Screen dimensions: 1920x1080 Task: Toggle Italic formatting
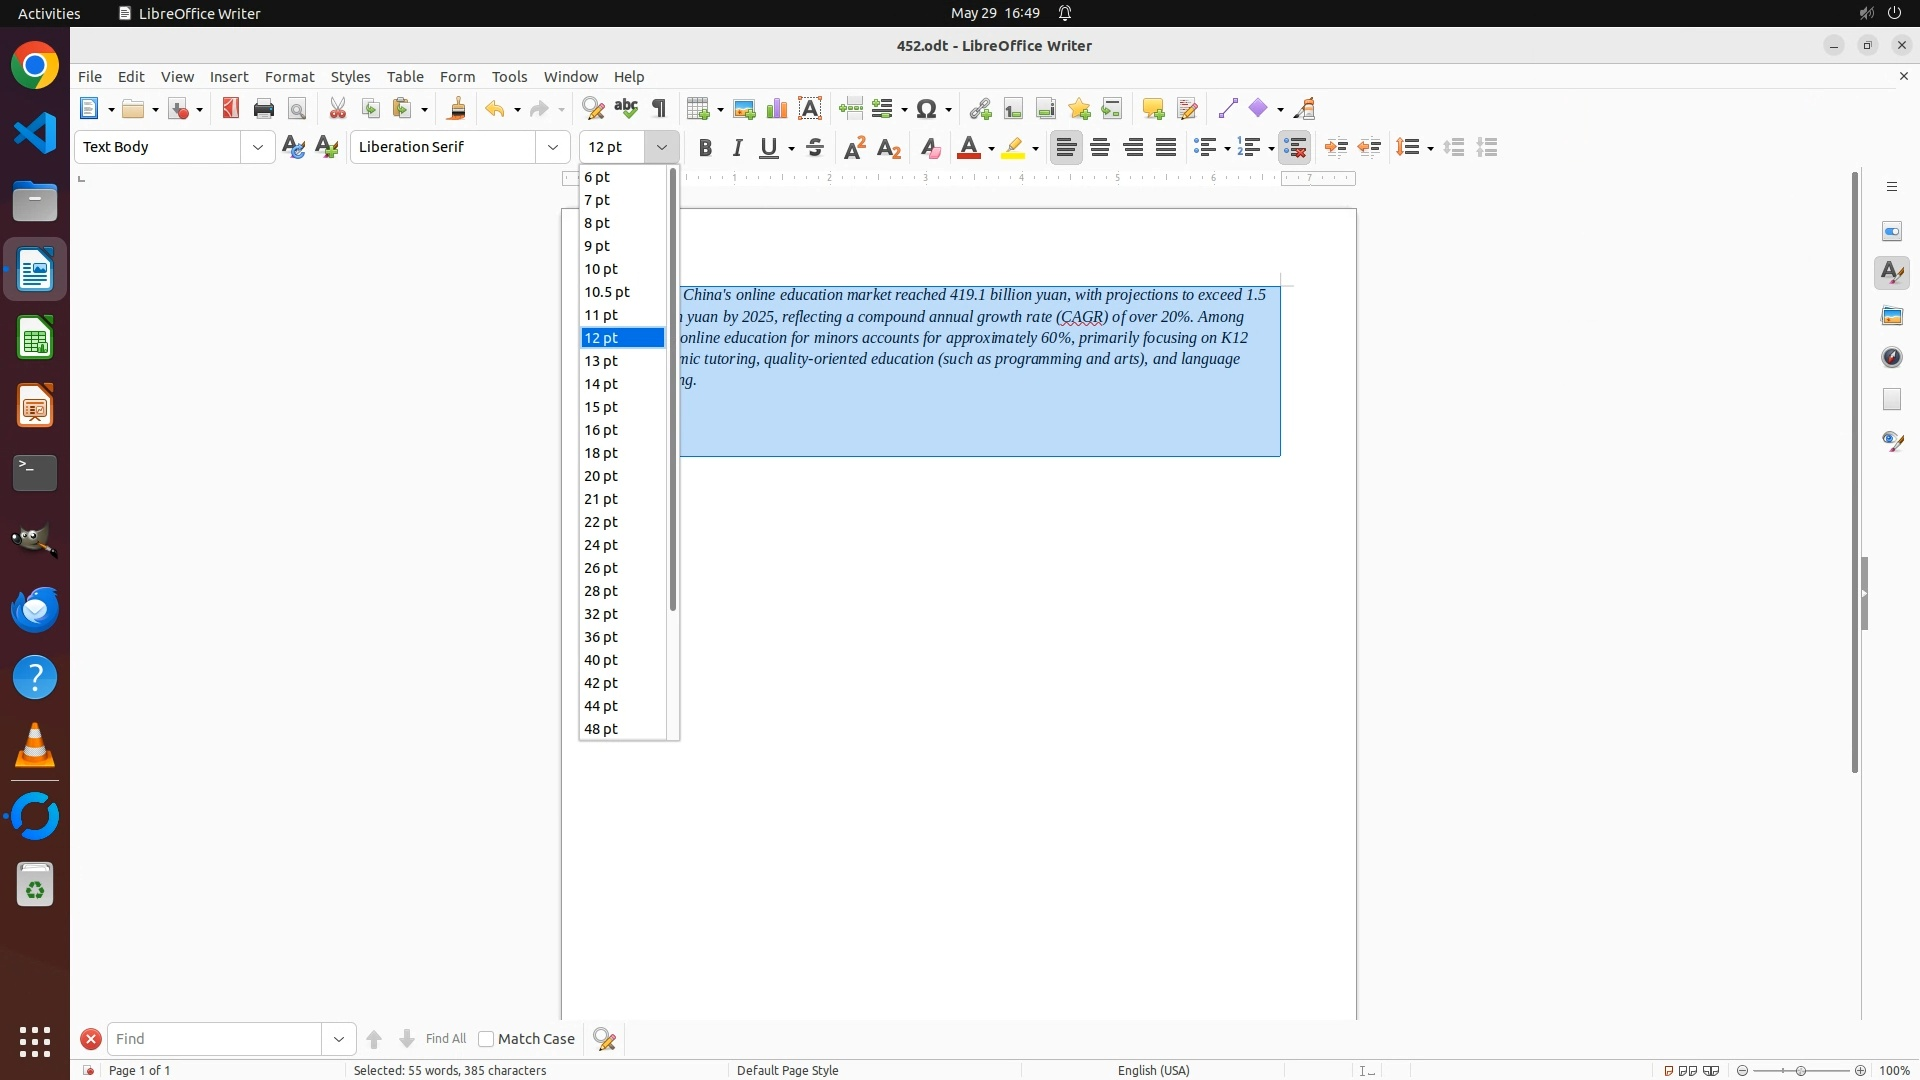(737, 148)
